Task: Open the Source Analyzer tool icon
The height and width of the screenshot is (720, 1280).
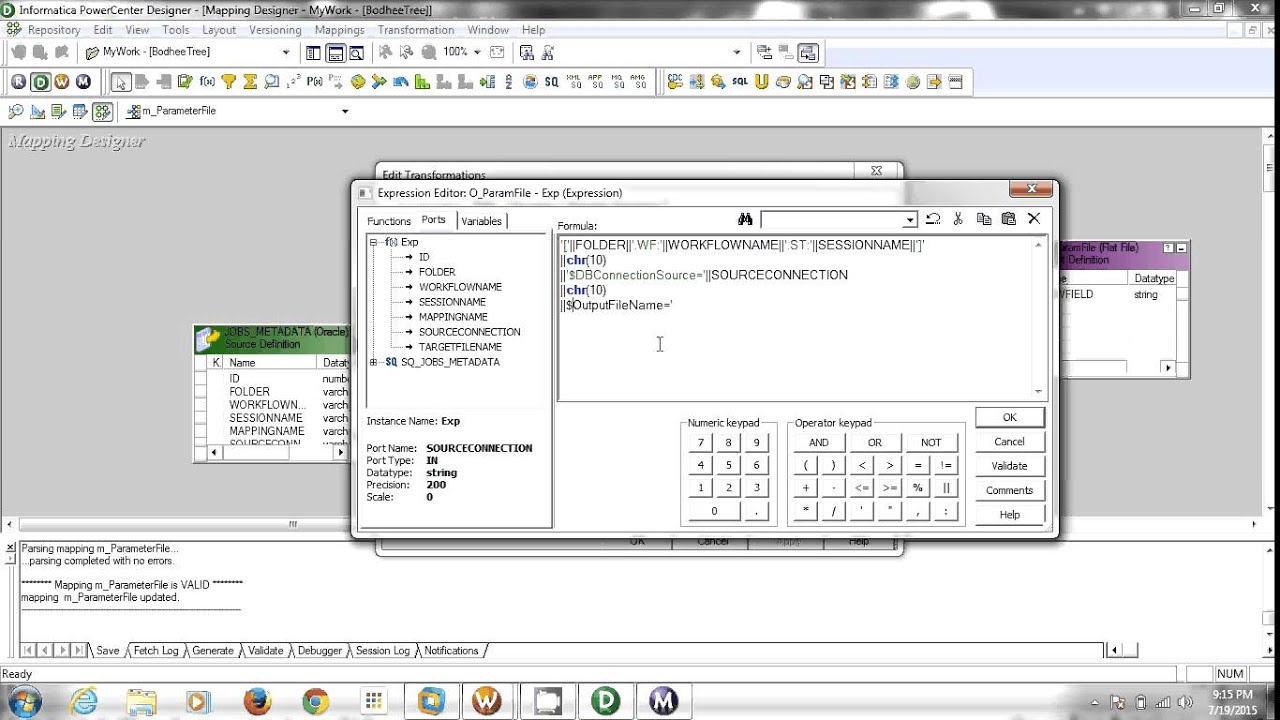Action: point(17,111)
